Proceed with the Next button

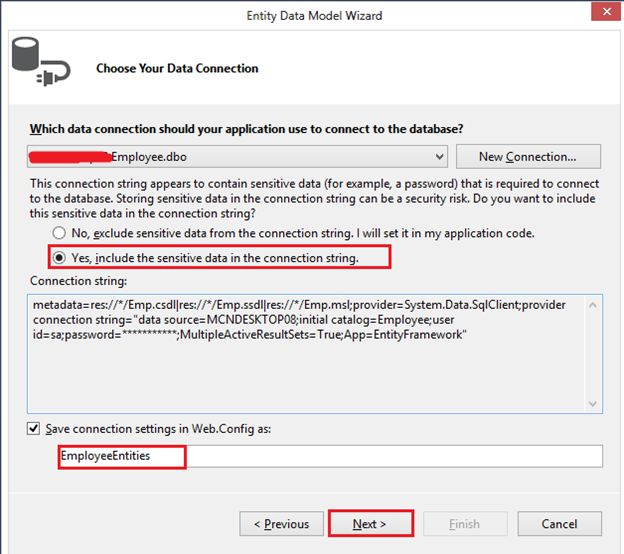pyautogui.click(x=369, y=524)
